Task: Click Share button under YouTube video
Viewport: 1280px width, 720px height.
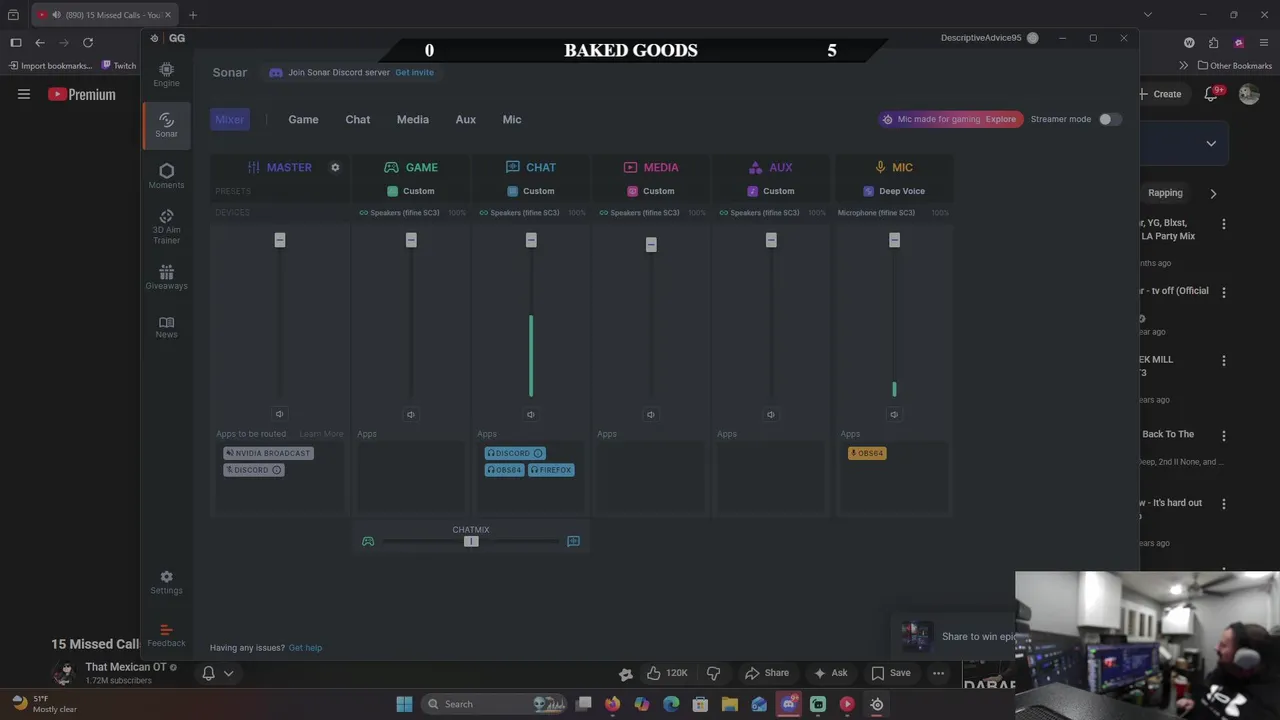Action: tap(767, 673)
